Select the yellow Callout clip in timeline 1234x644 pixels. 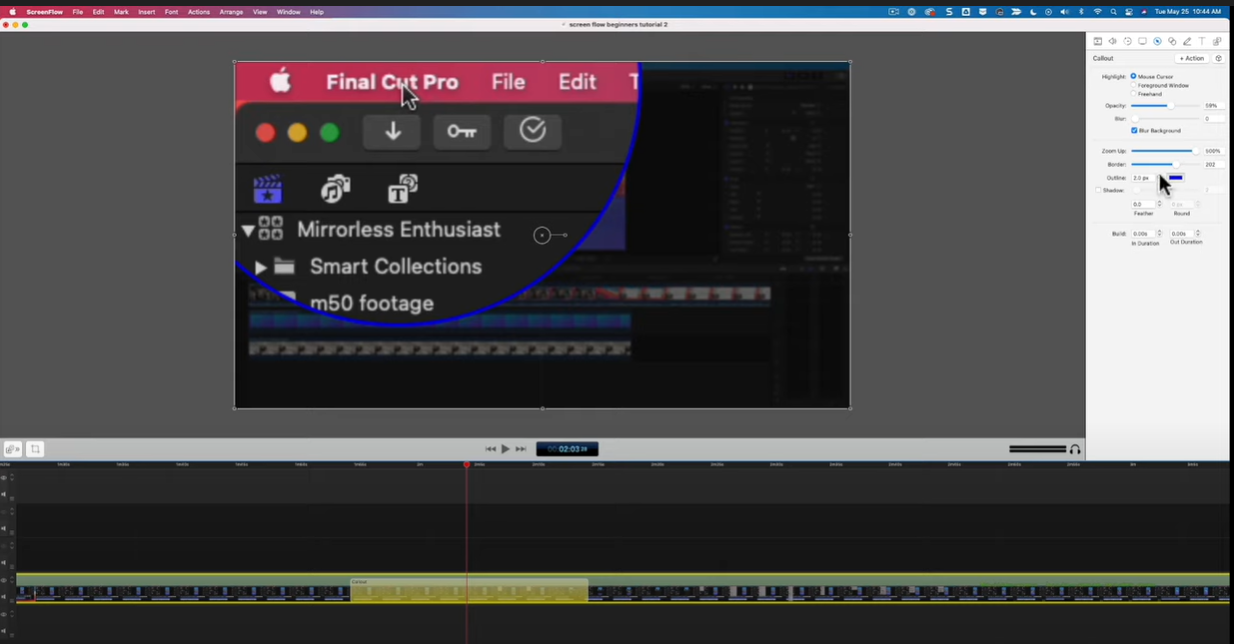[x=468, y=590]
